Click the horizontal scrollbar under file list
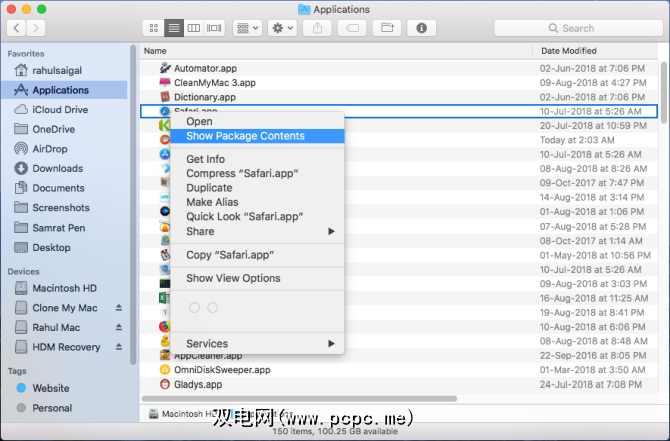670x441 pixels. [300, 399]
